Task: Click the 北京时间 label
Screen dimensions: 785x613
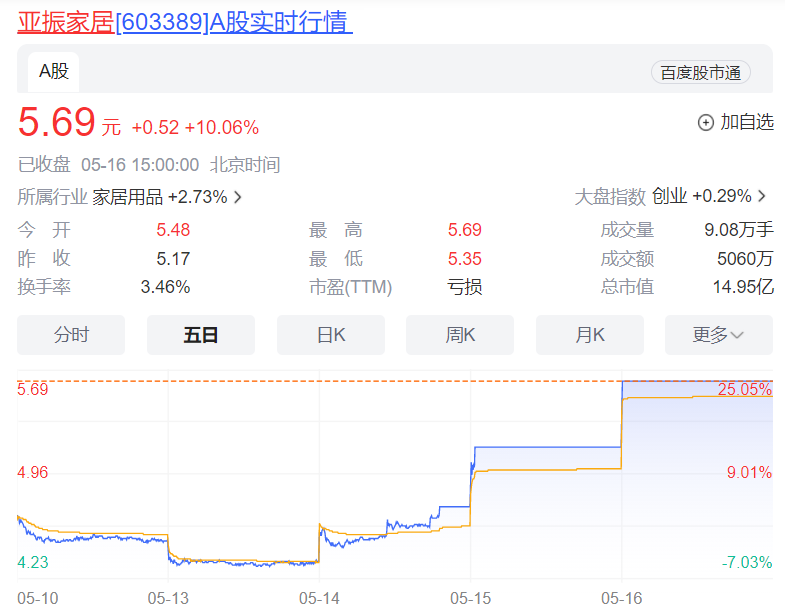Action: [x=245, y=165]
